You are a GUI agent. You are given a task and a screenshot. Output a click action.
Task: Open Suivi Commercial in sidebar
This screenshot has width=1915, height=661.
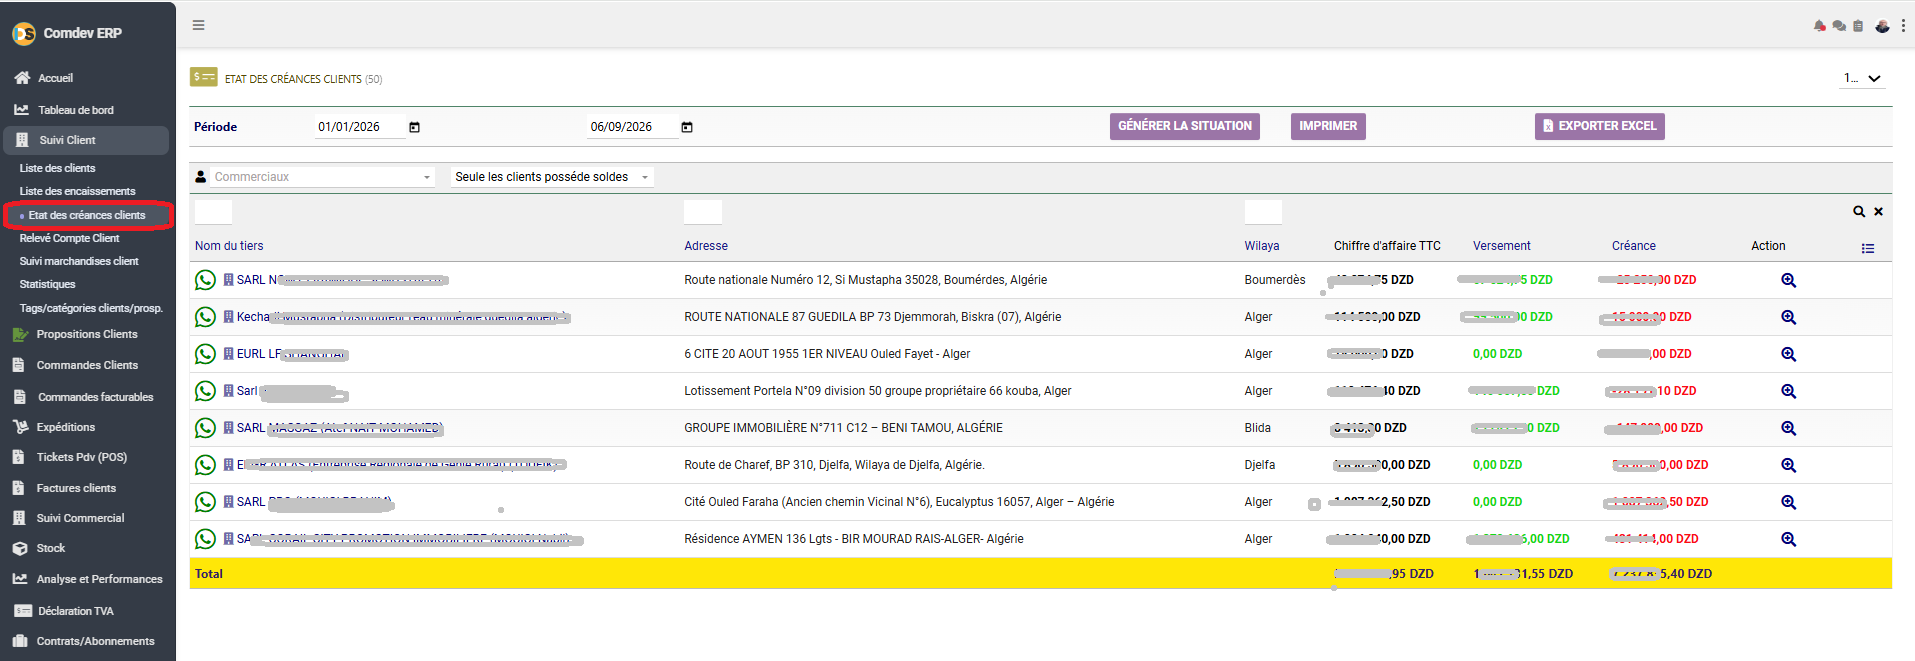click(80, 518)
